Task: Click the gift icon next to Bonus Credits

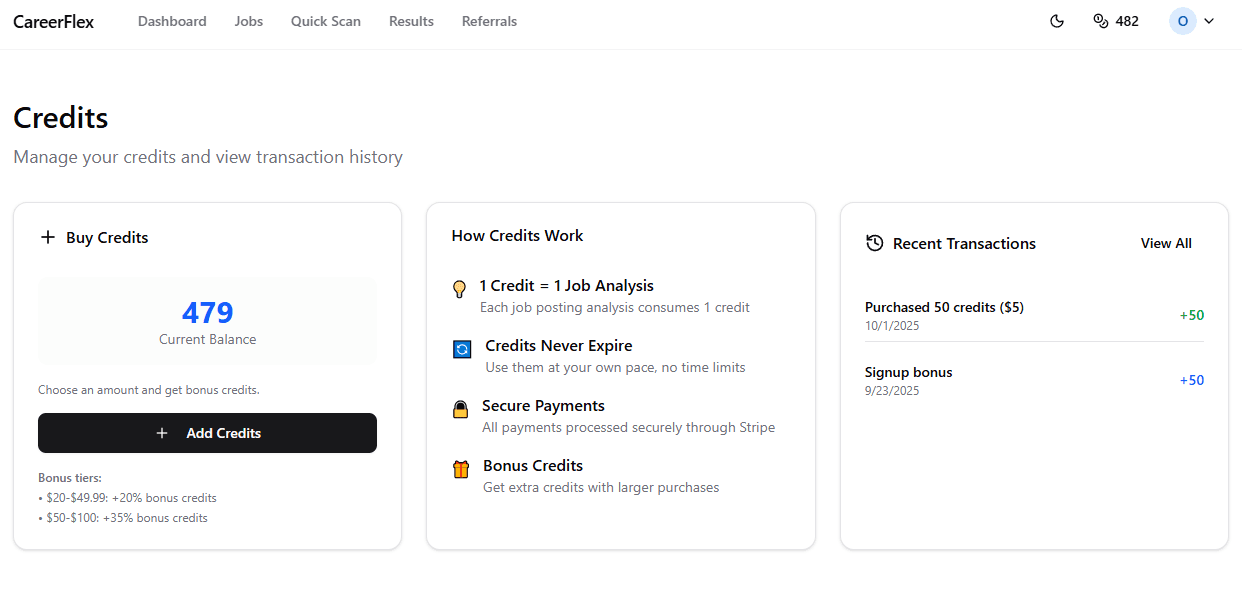Action: 460,469
